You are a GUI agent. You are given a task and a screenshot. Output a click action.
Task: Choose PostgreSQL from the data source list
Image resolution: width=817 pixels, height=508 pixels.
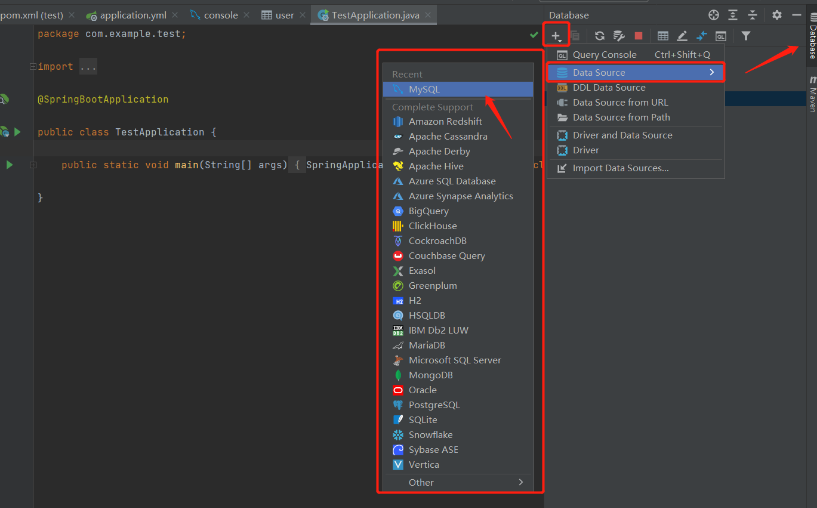pyautogui.click(x=434, y=405)
